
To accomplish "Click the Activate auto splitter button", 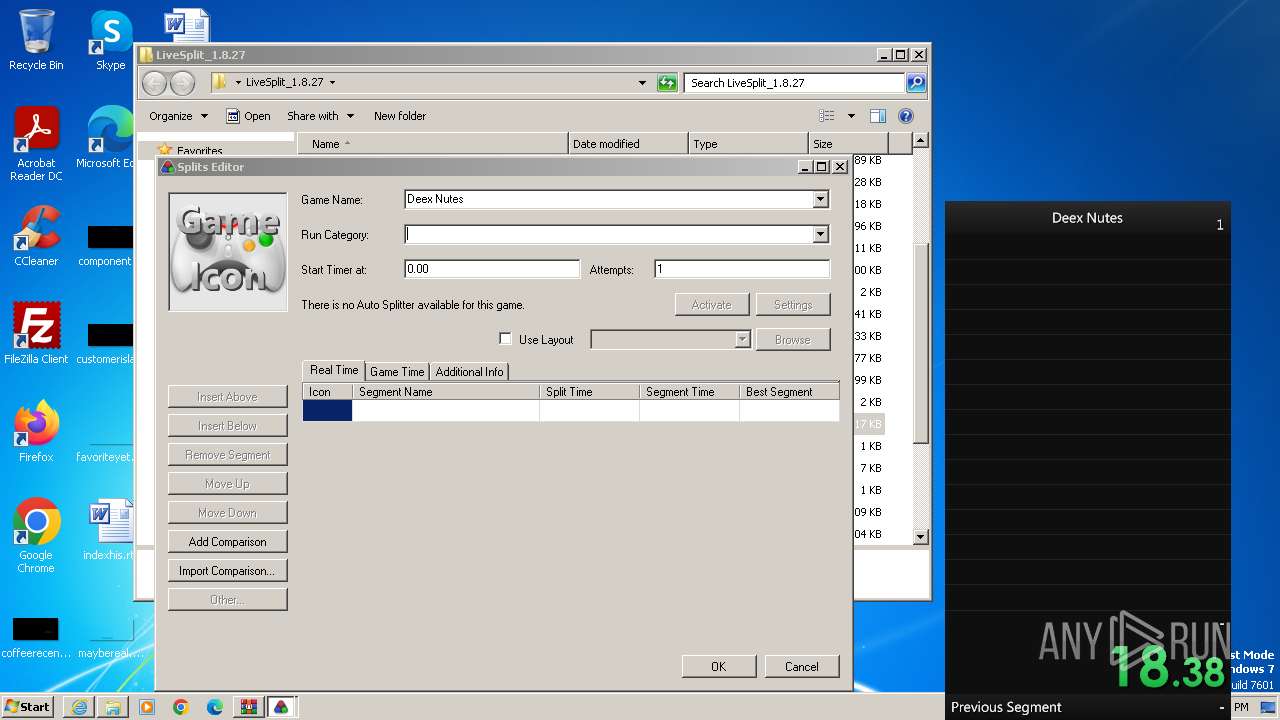I will point(712,305).
